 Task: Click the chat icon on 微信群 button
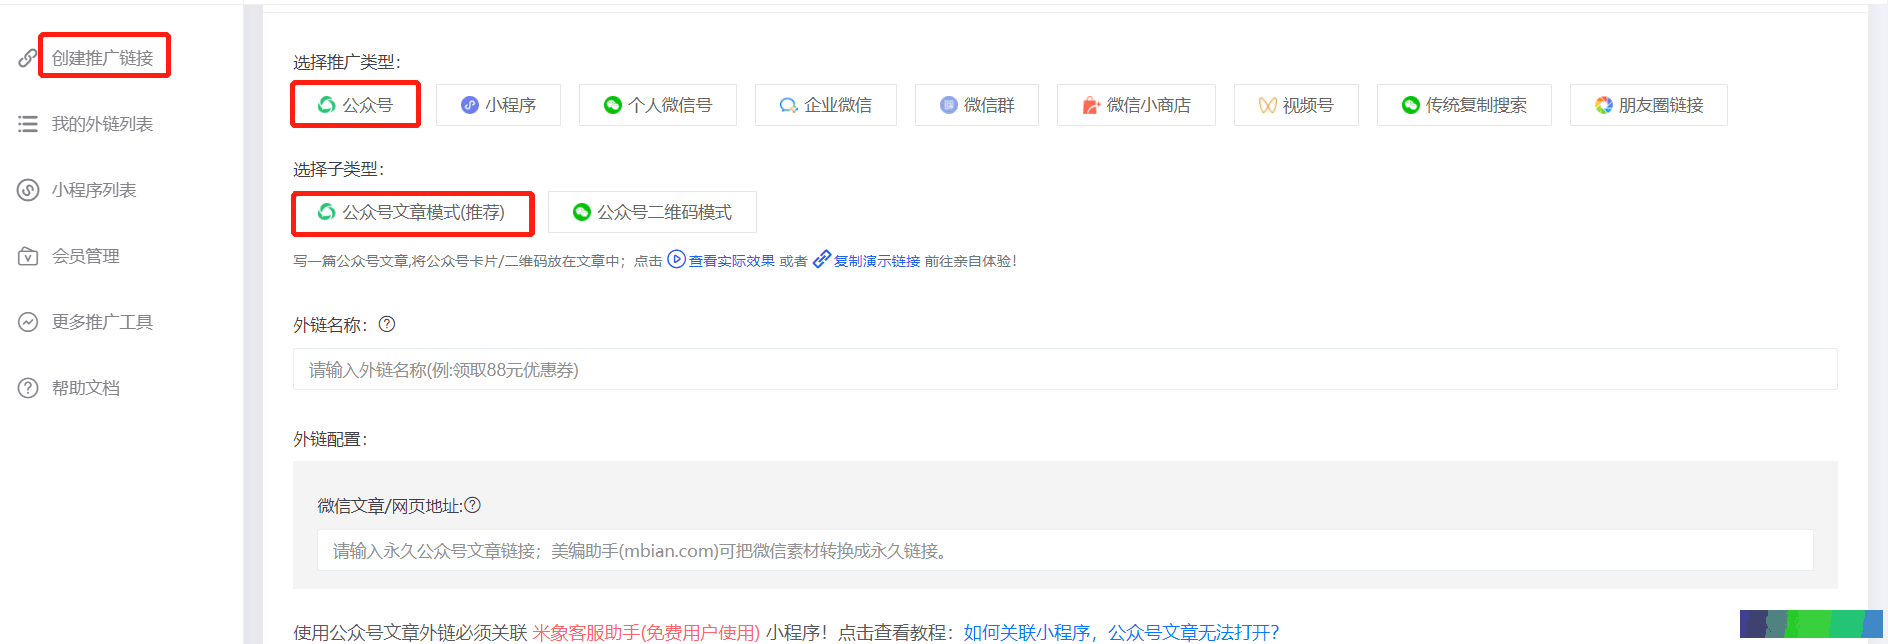click(949, 105)
